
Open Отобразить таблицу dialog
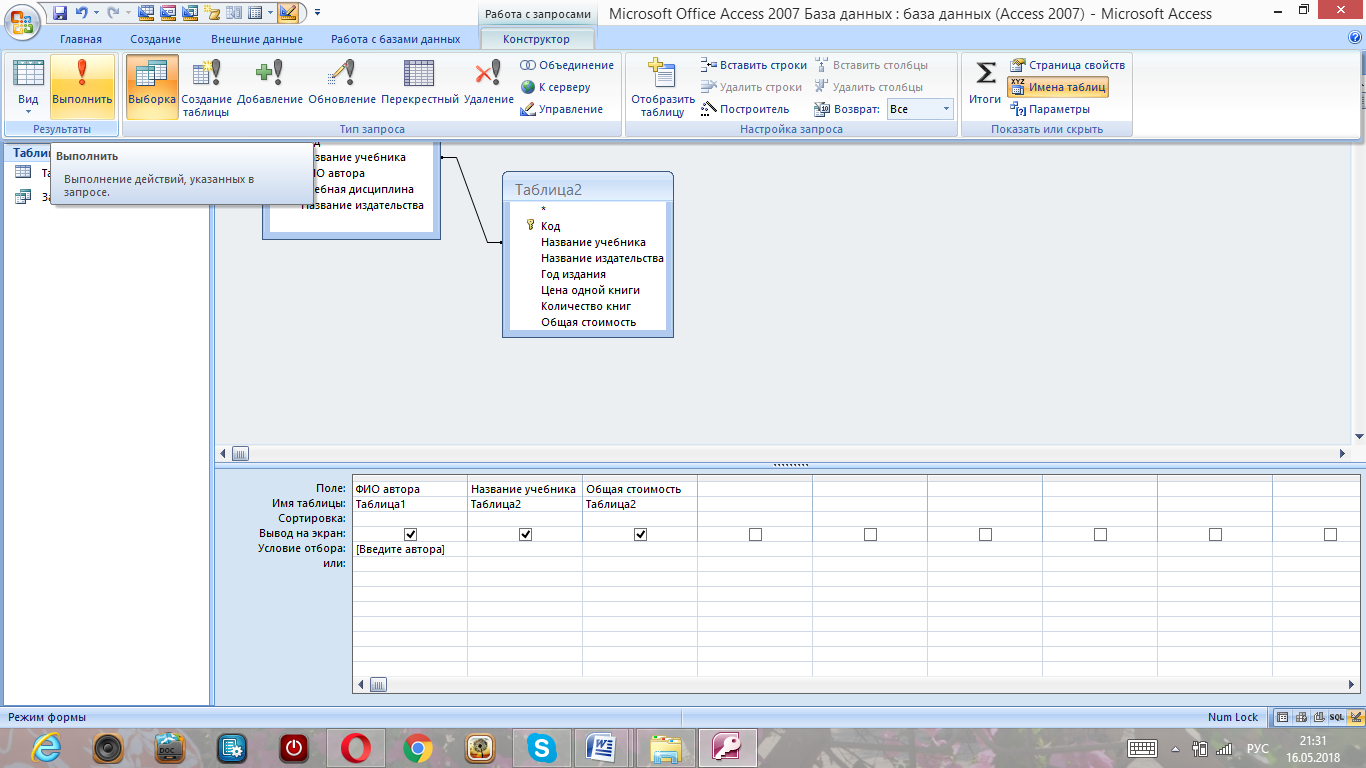tap(662, 86)
